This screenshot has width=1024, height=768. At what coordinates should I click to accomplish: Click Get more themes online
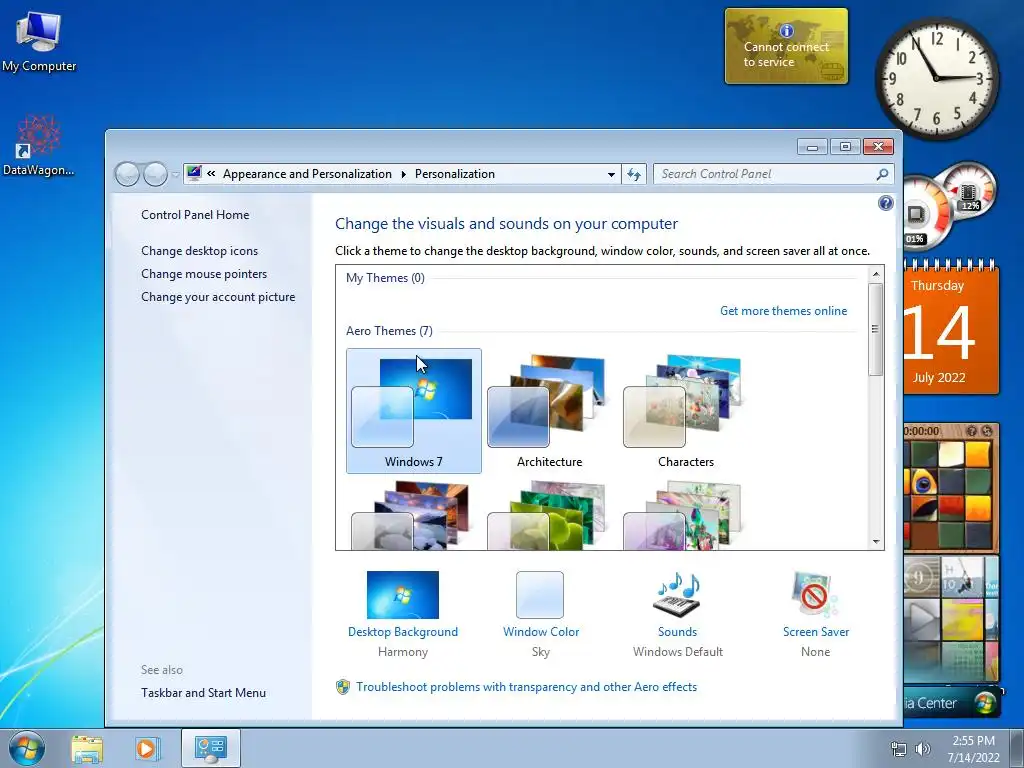[783, 311]
